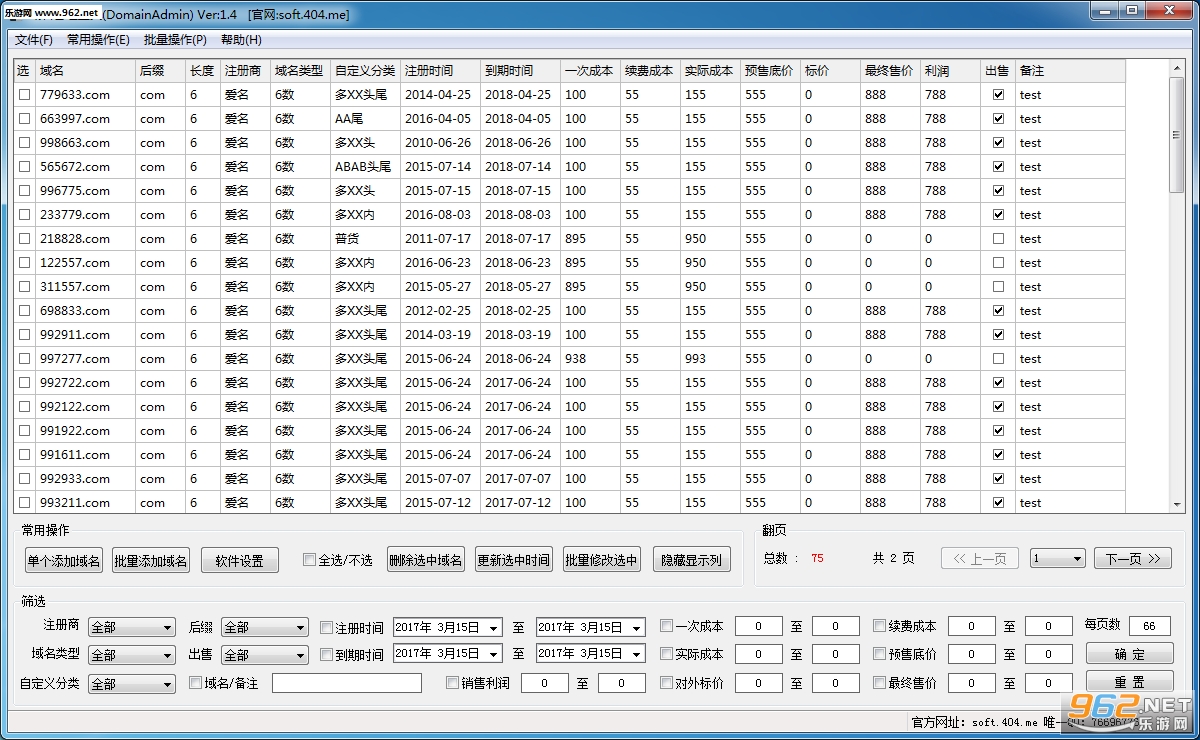Image resolution: width=1200 pixels, height=740 pixels.
Task: Sort by the 到期时间 column header
Action: click(x=520, y=71)
